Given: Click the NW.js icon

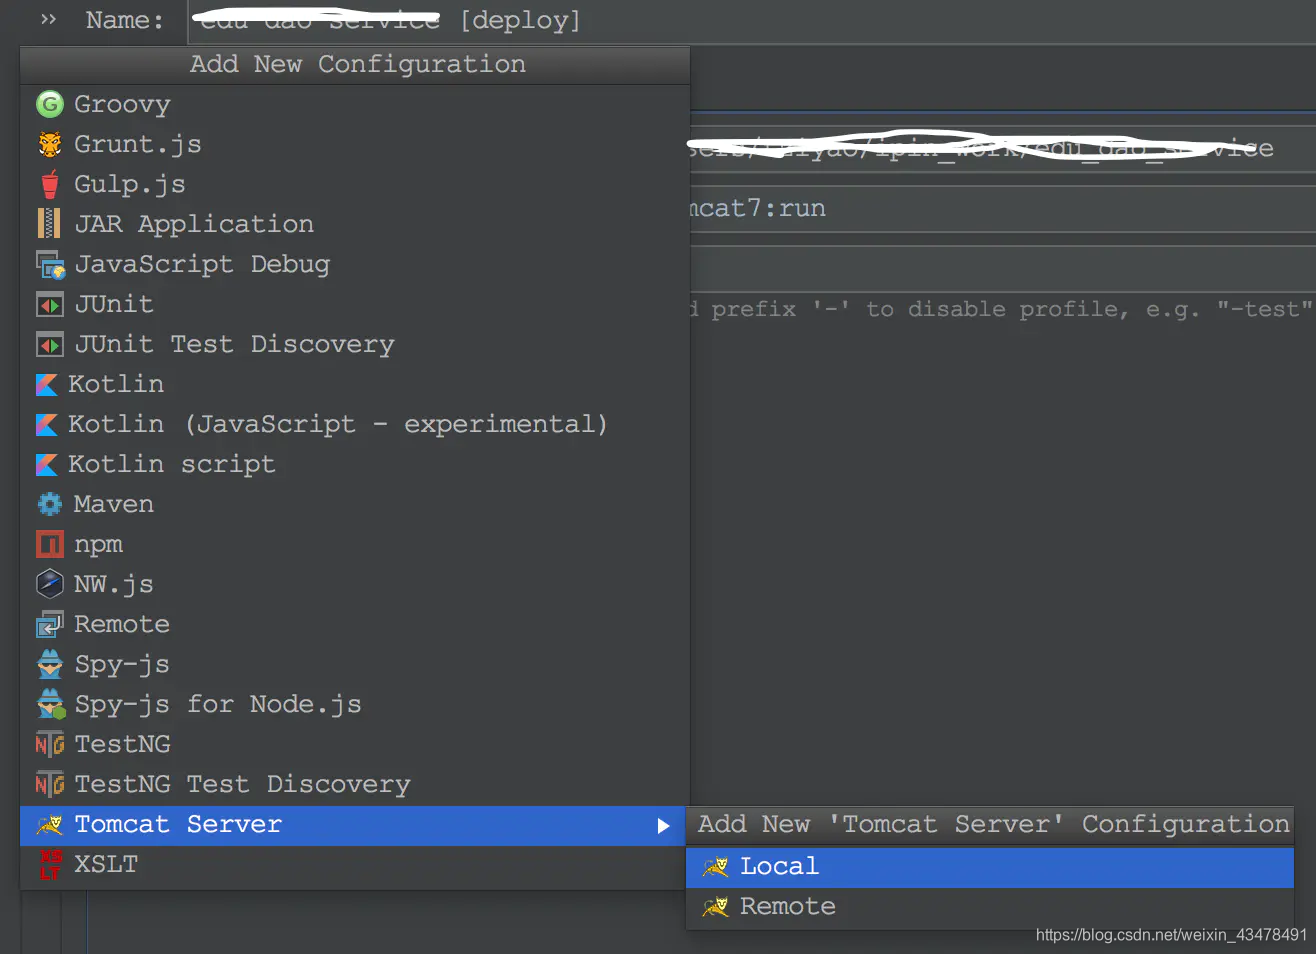Looking at the screenshot, I should click(x=49, y=583).
